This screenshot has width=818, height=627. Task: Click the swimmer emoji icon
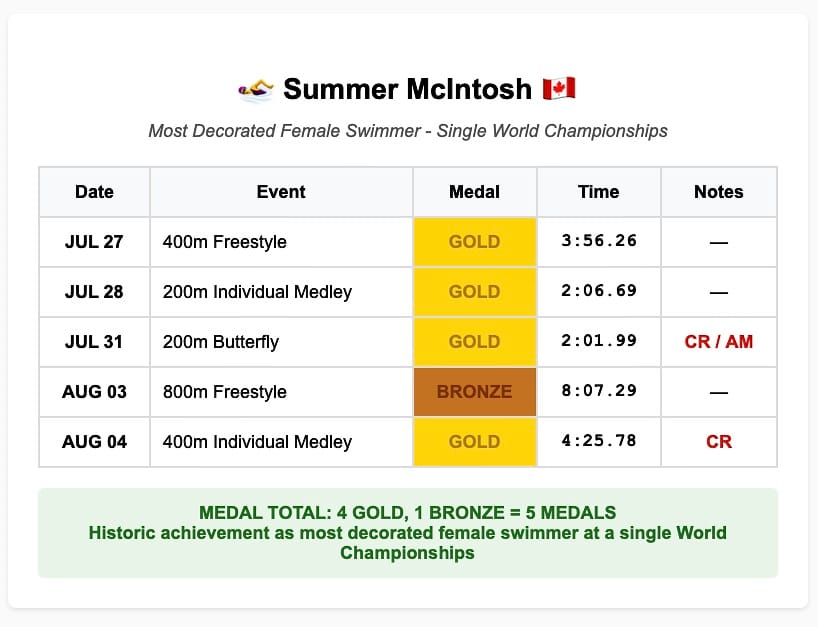(x=256, y=90)
